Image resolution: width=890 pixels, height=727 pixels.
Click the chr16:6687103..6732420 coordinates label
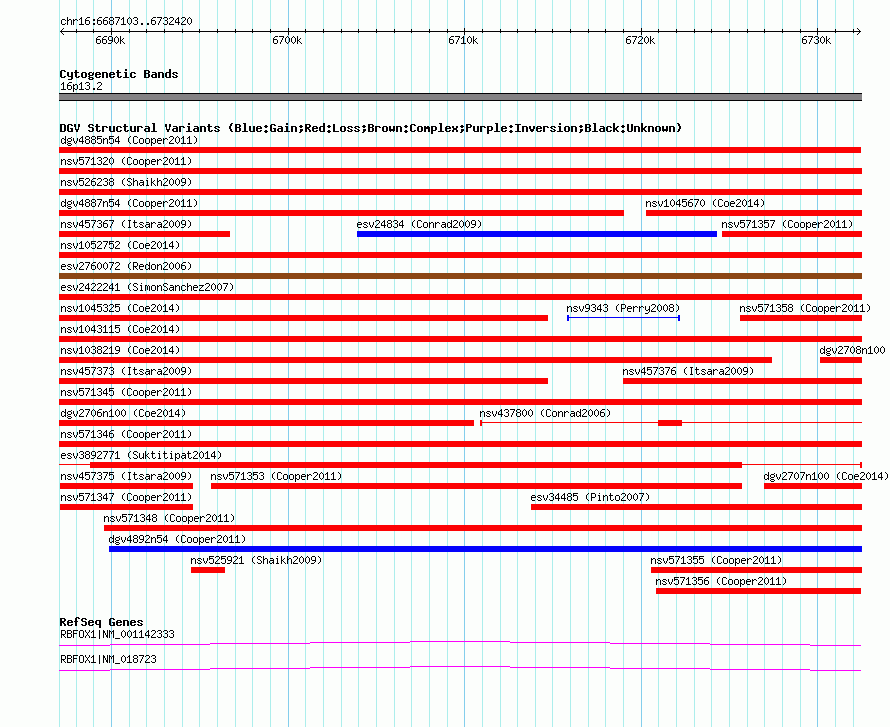[126, 21]
